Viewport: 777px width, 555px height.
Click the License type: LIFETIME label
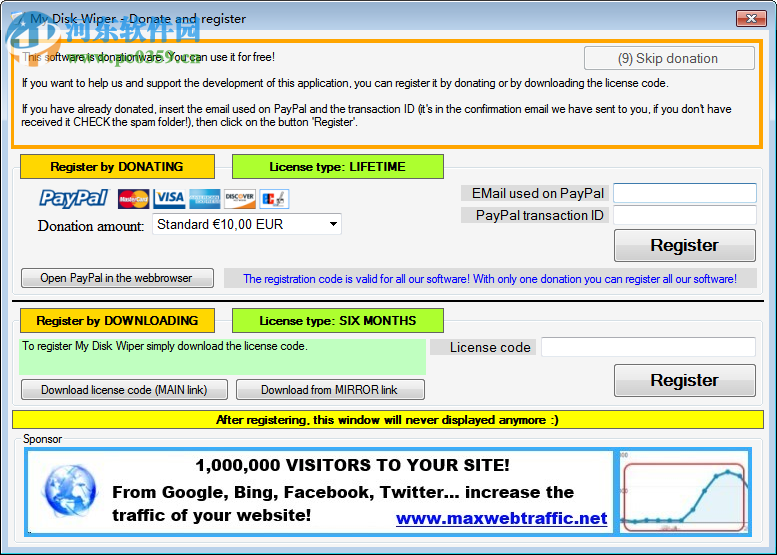337,166
